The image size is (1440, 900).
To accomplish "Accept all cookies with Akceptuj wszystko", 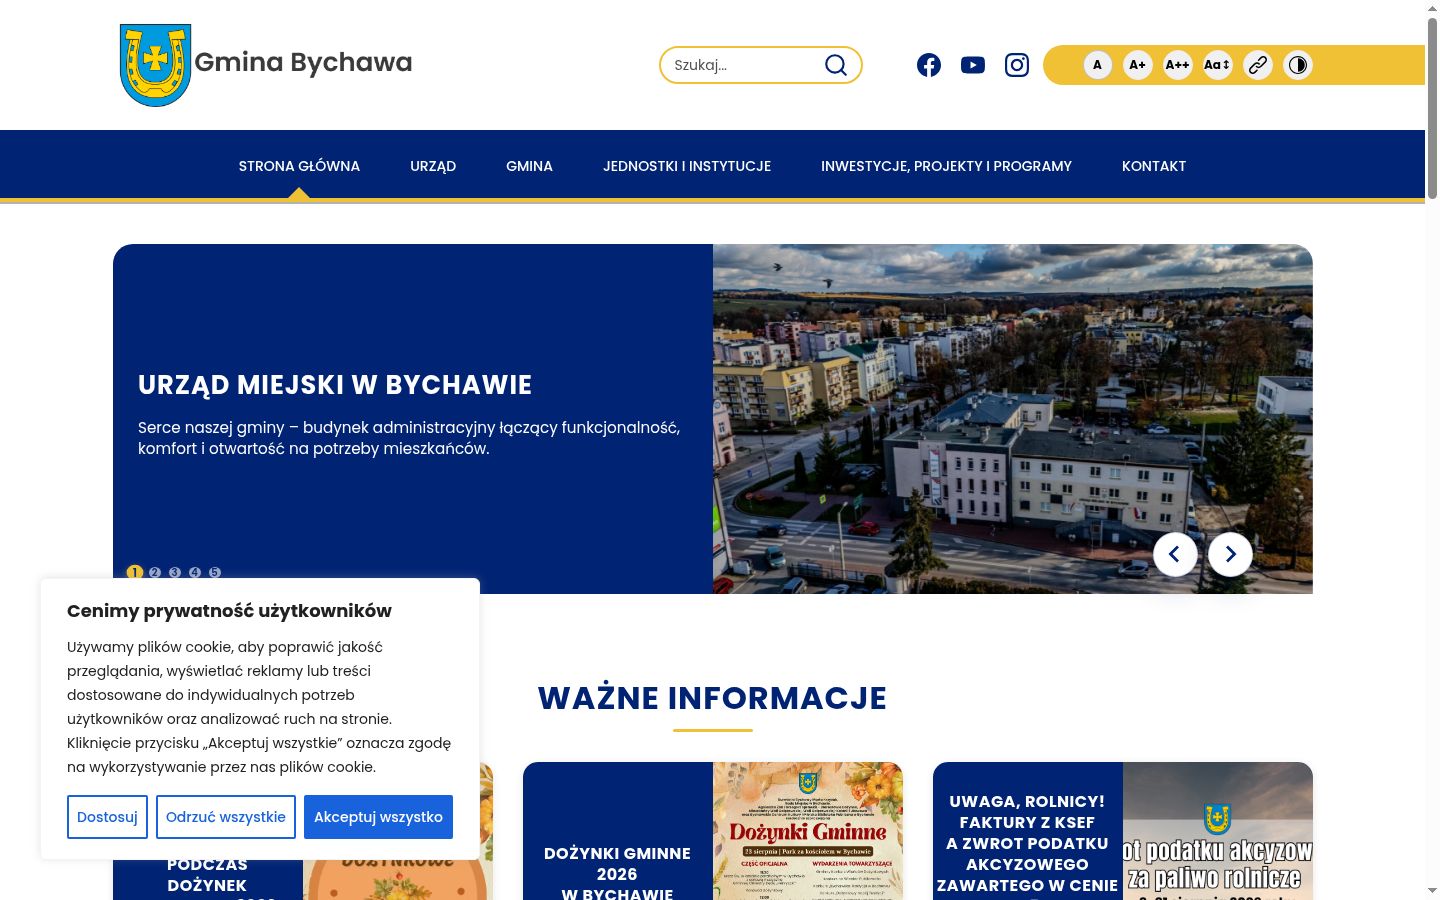I will pyautogui.click(x=378, y=817).
